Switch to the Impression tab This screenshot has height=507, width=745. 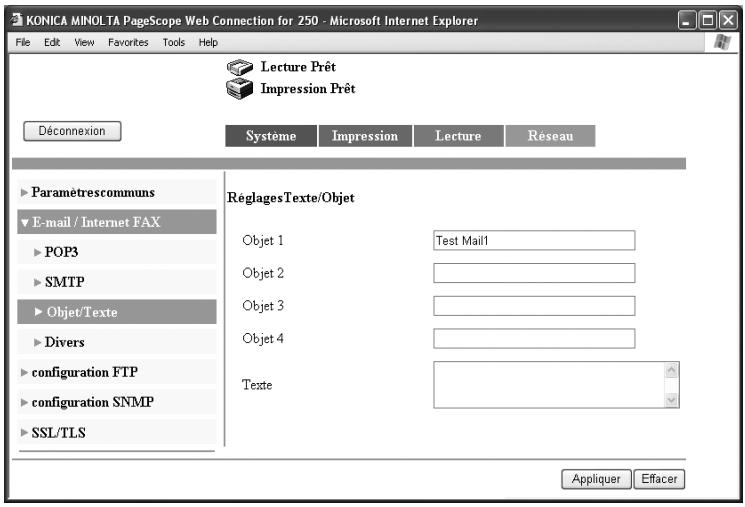365,136
